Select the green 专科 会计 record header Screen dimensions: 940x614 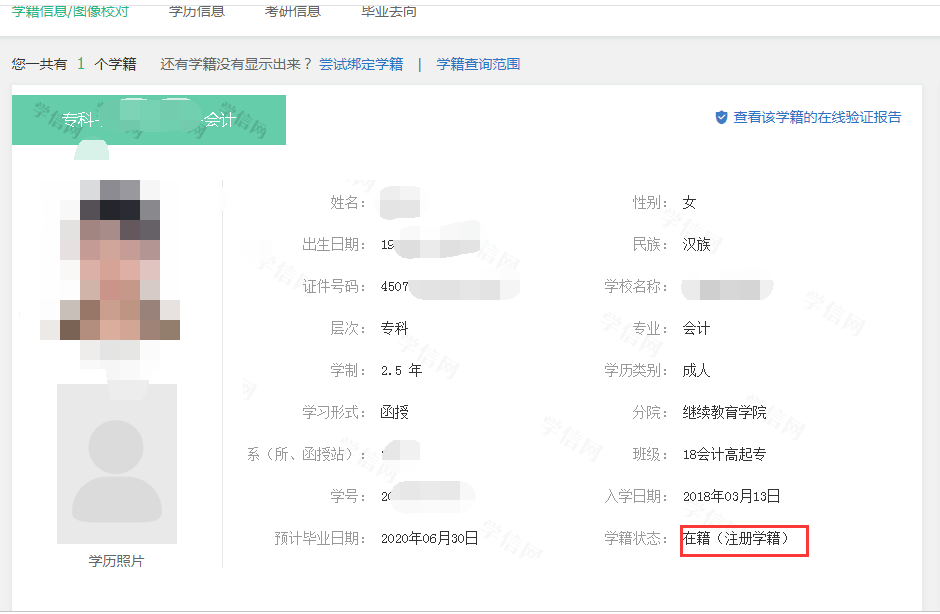[149, 120]
